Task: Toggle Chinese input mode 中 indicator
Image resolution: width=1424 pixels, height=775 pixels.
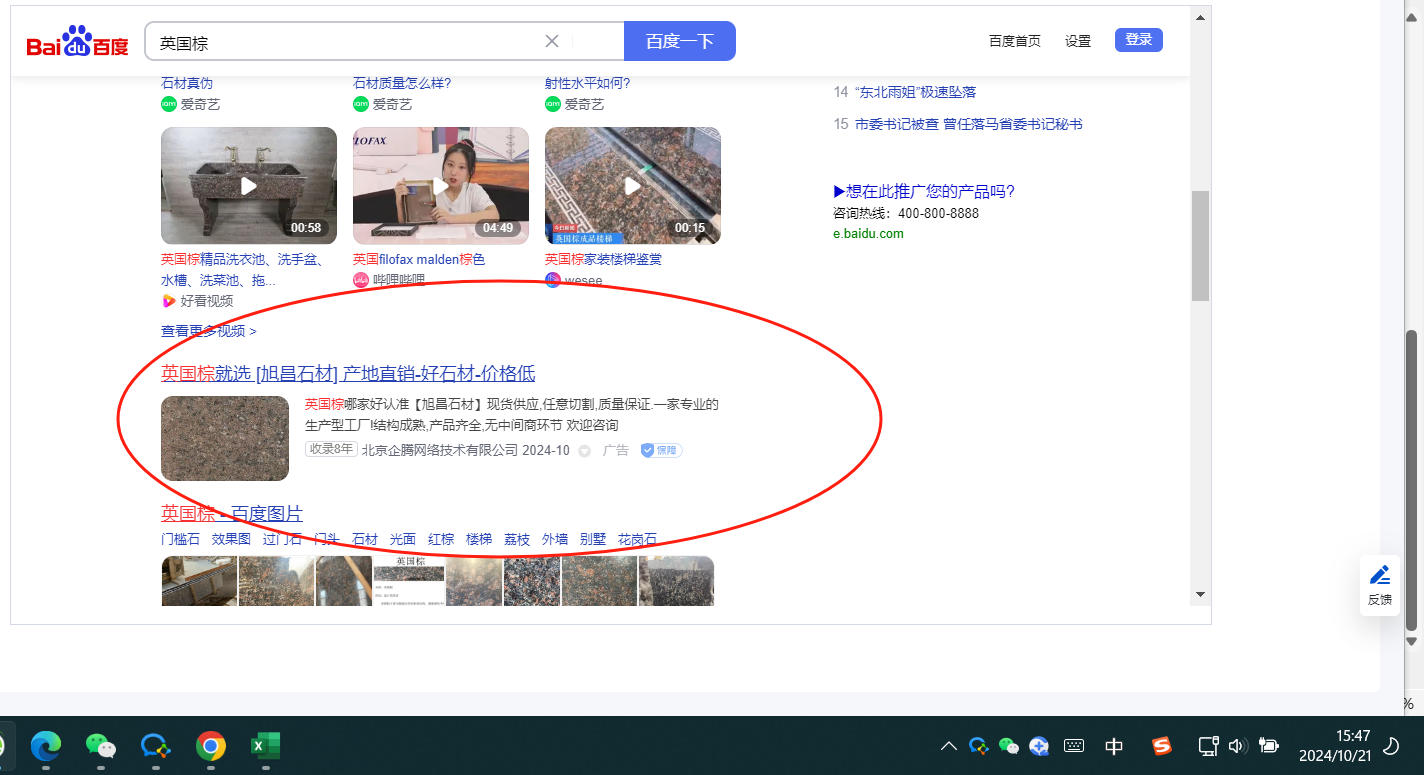Action: (x=1114, y=746)
